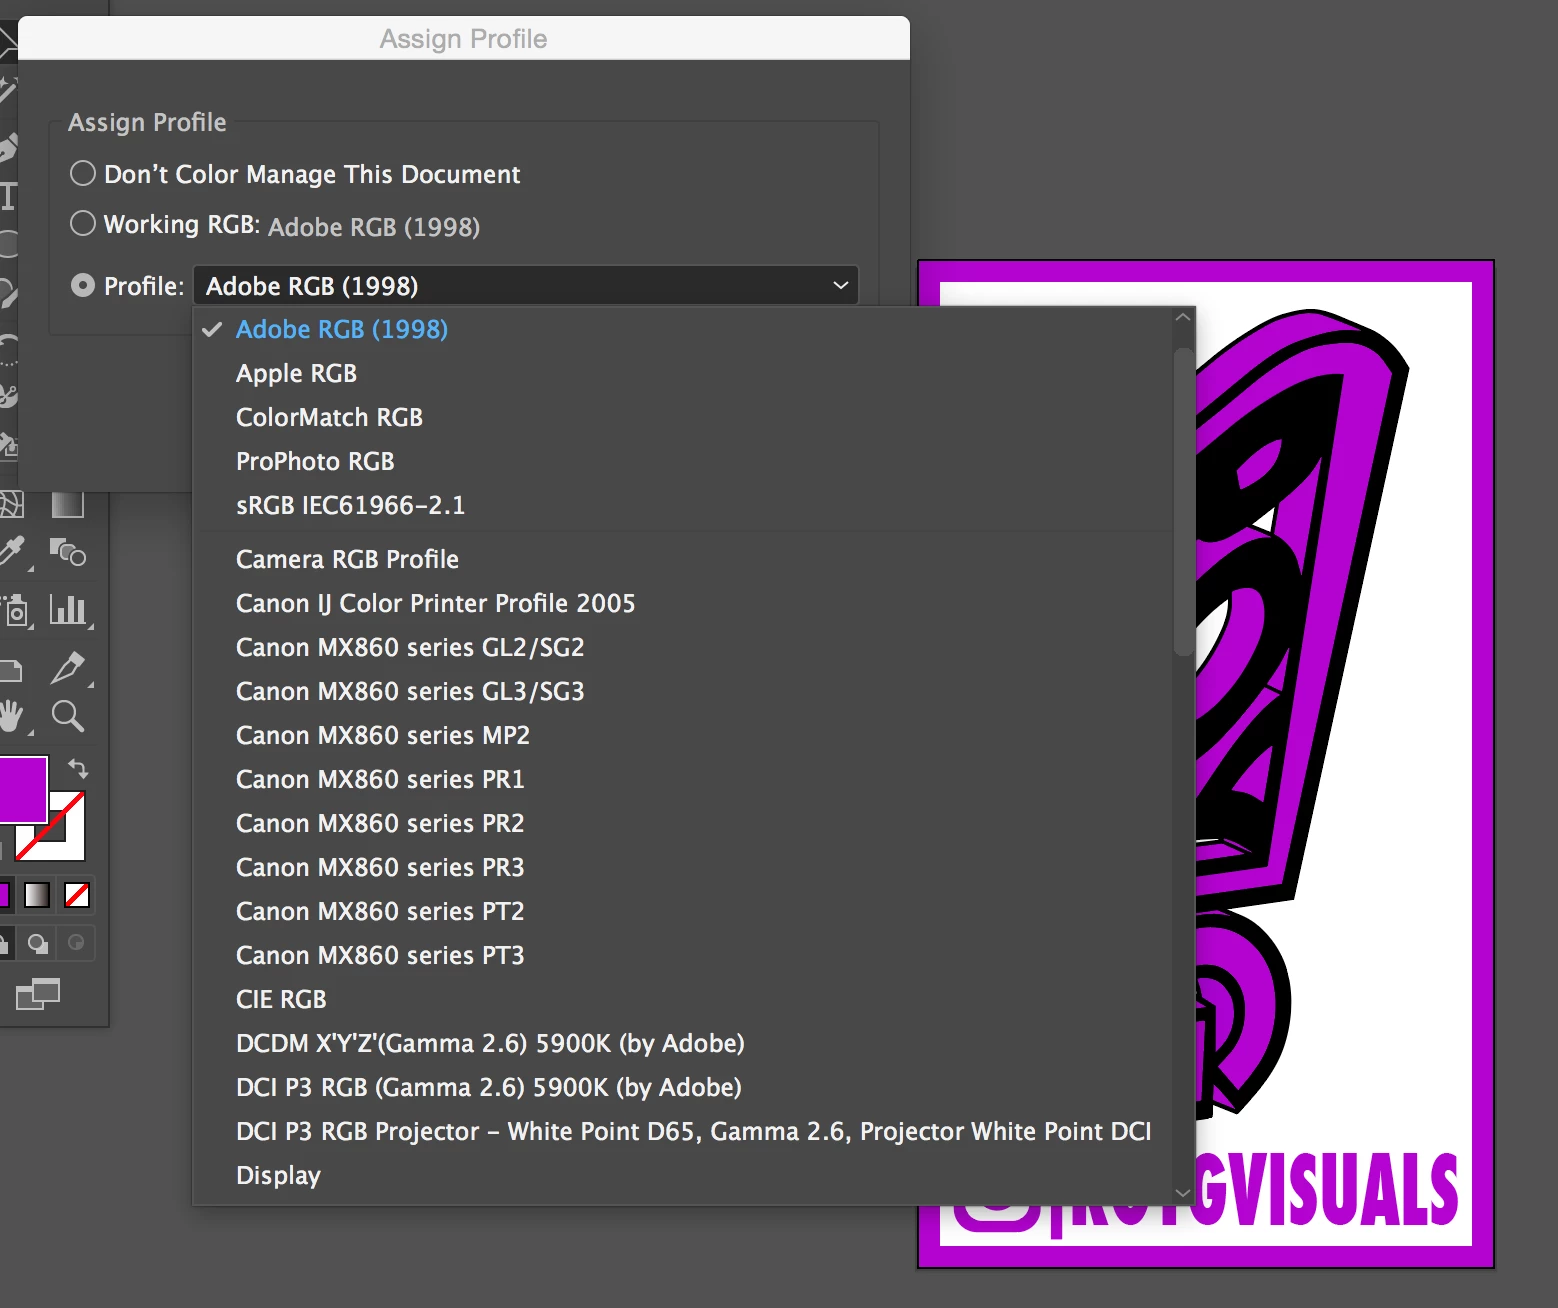Pick Canon MX860 series PT2
The width and height of the screenshot is (1558, 1308).
(683, 911)
